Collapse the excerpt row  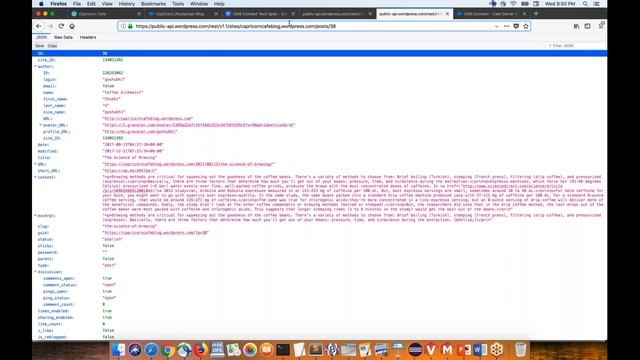pos(35,216)
